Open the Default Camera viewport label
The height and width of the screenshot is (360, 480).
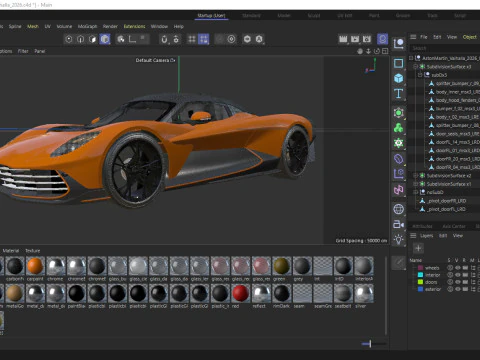click(x=155, y=60)
